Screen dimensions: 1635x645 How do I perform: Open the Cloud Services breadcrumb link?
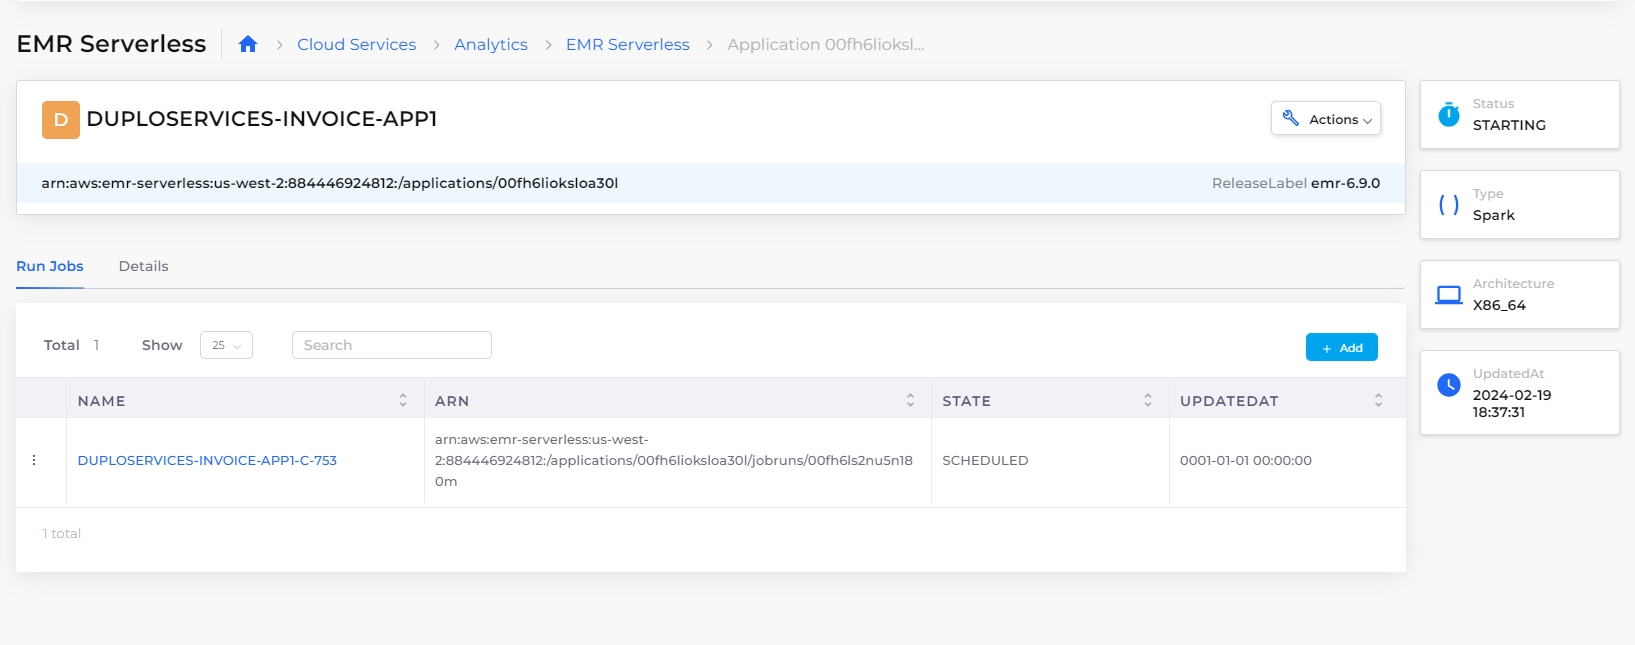pyautogui.click(x=356, y=44)
